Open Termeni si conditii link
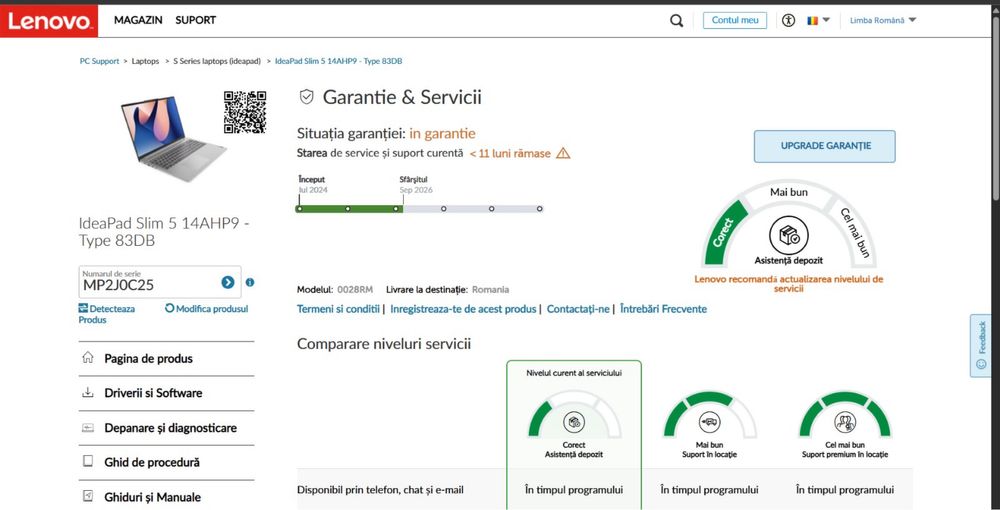Screen dimensions: 1000x510 [338, 309]
